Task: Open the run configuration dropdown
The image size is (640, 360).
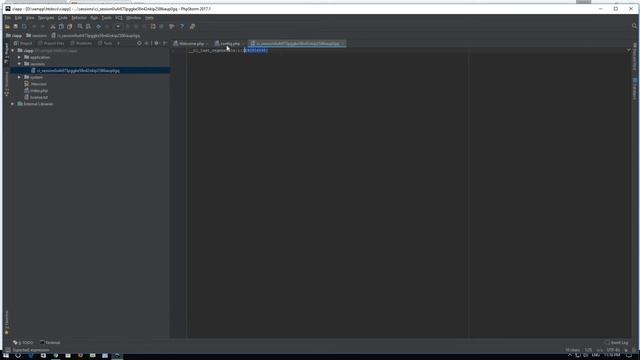Action: [118, 27]
